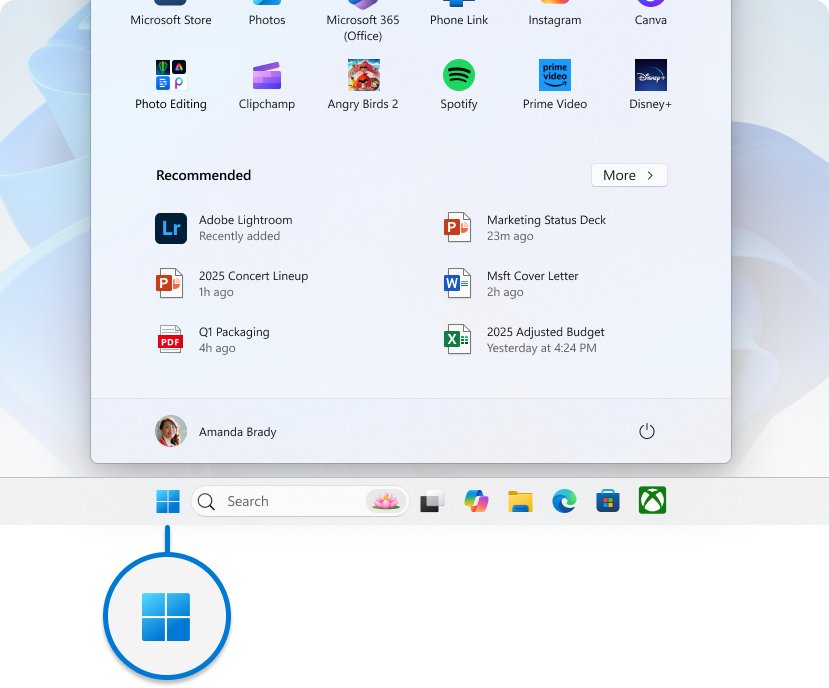Open Photos pinned app label

click(x=267, y=20)
